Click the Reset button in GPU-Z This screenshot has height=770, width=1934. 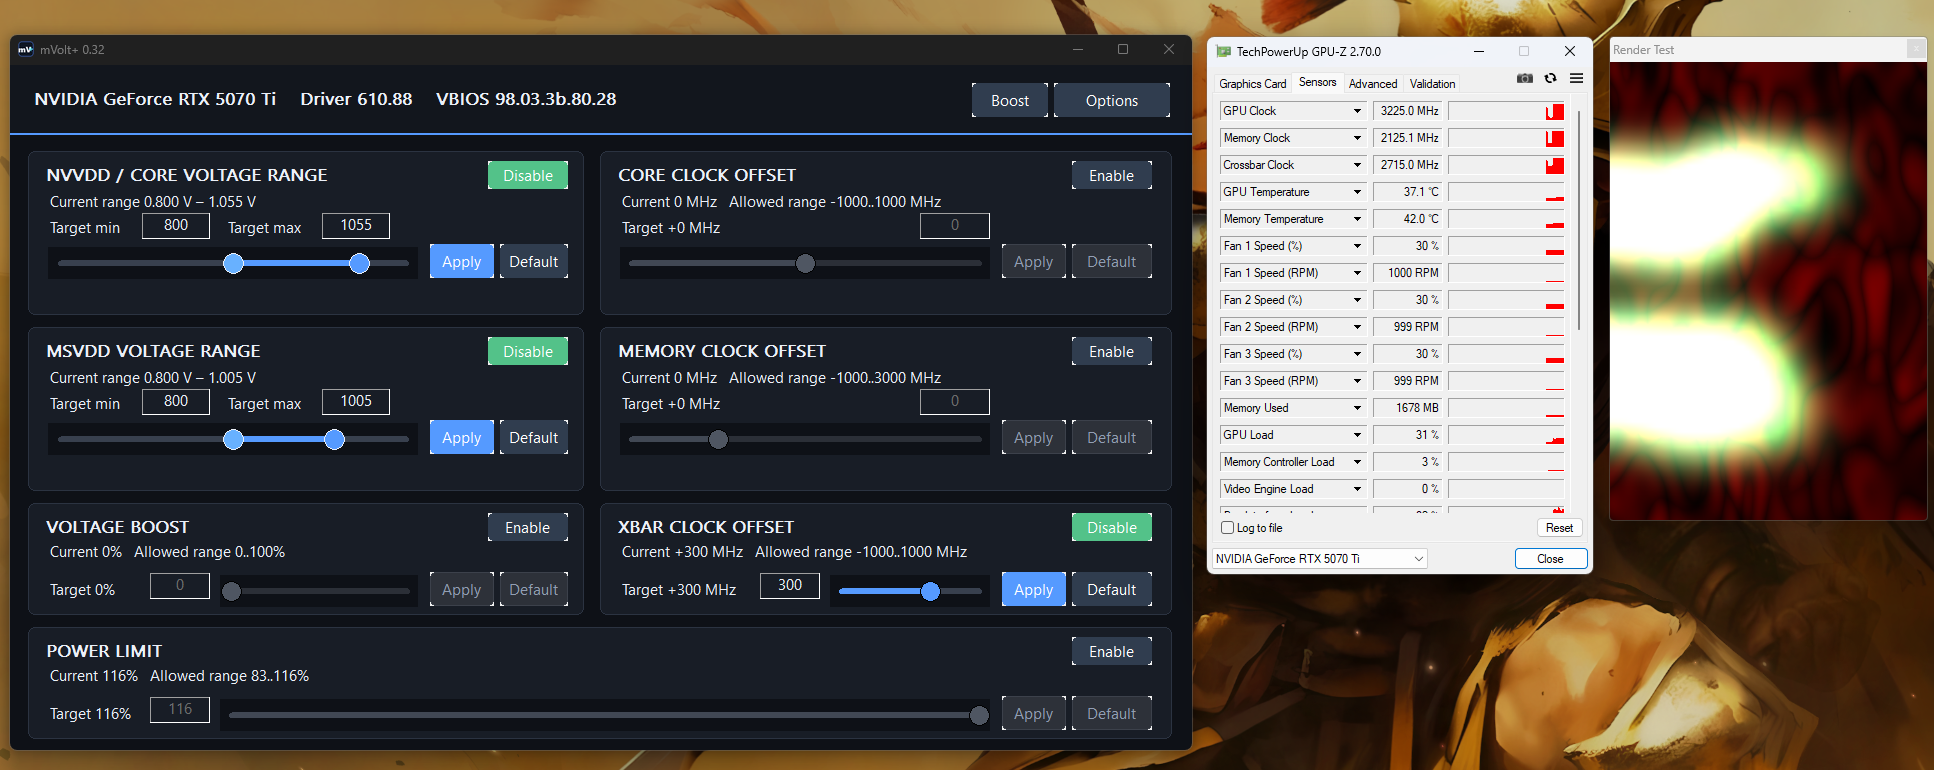[x=1559, y=528]
